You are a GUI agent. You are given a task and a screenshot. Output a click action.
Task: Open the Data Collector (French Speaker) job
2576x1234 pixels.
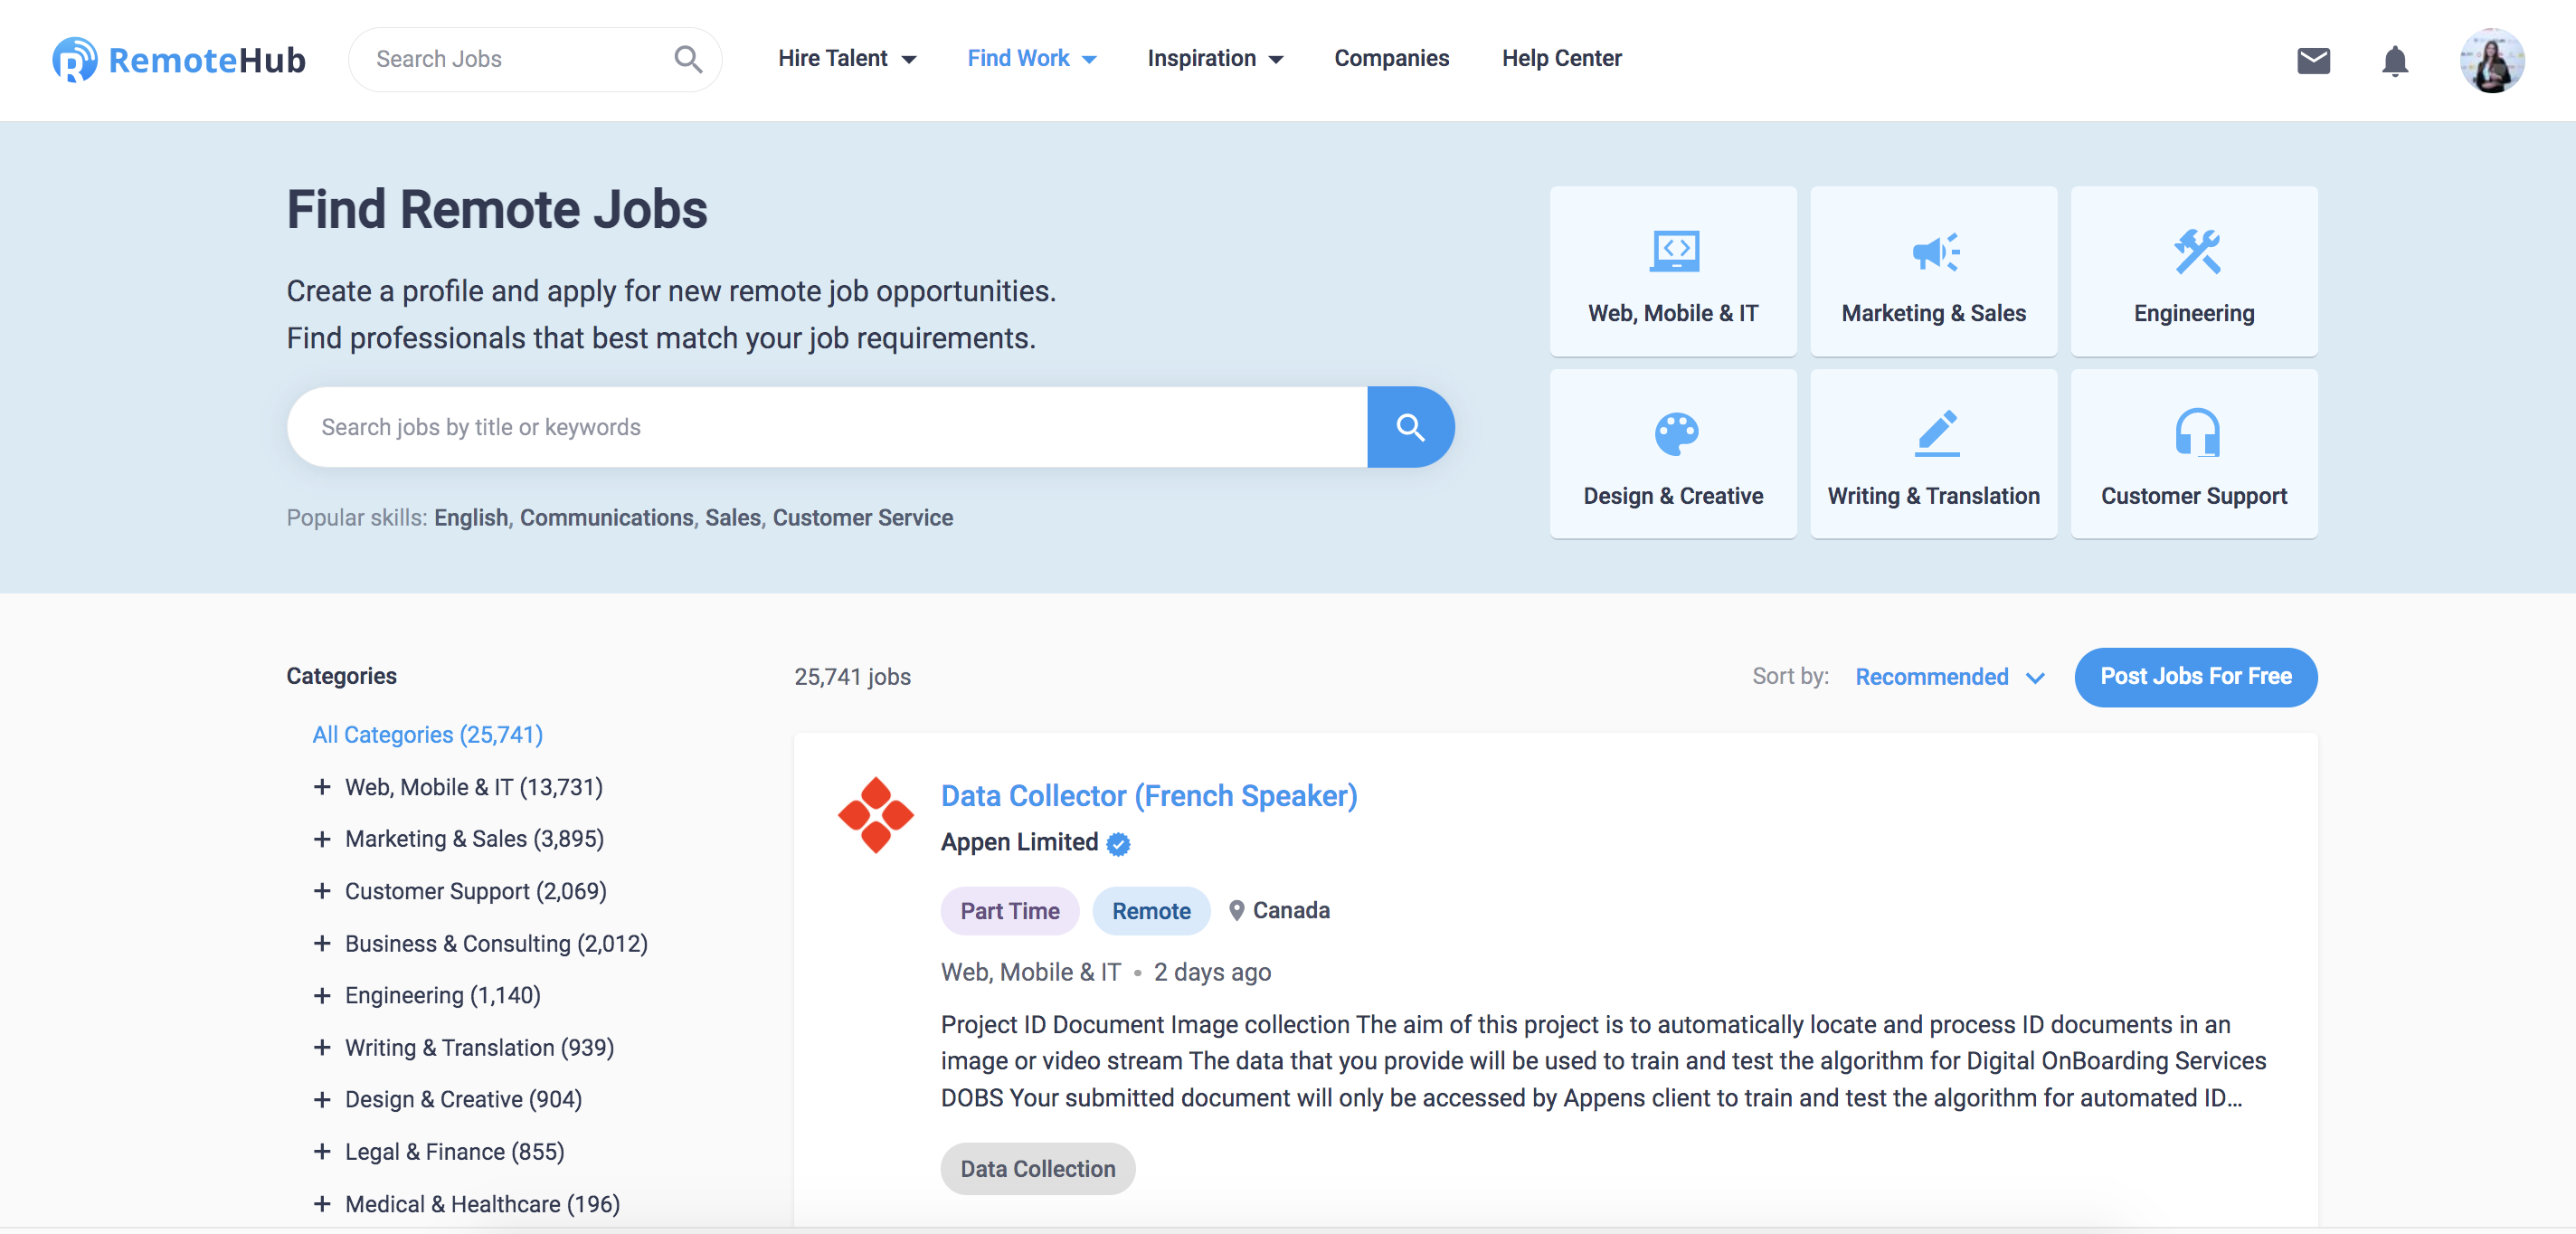[1149, 796]
